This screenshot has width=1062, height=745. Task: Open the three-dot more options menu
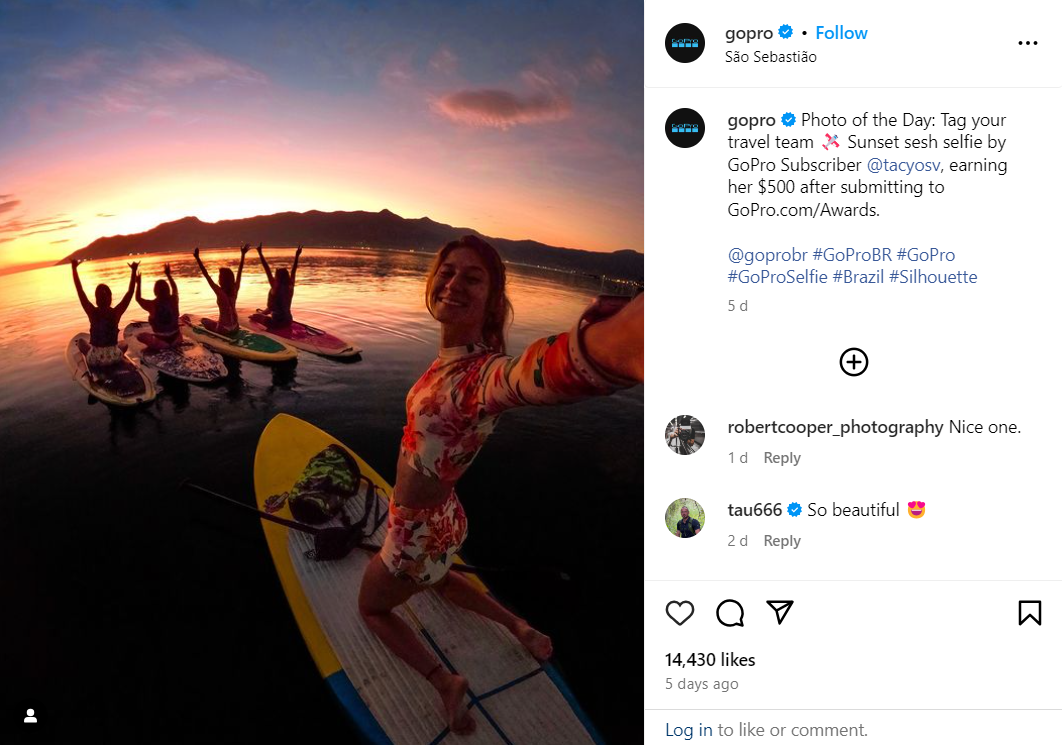point(1027,43)
